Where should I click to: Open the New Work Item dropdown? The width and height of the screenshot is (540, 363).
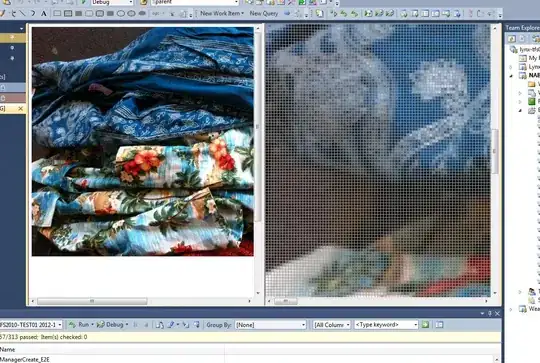(222, 13)
